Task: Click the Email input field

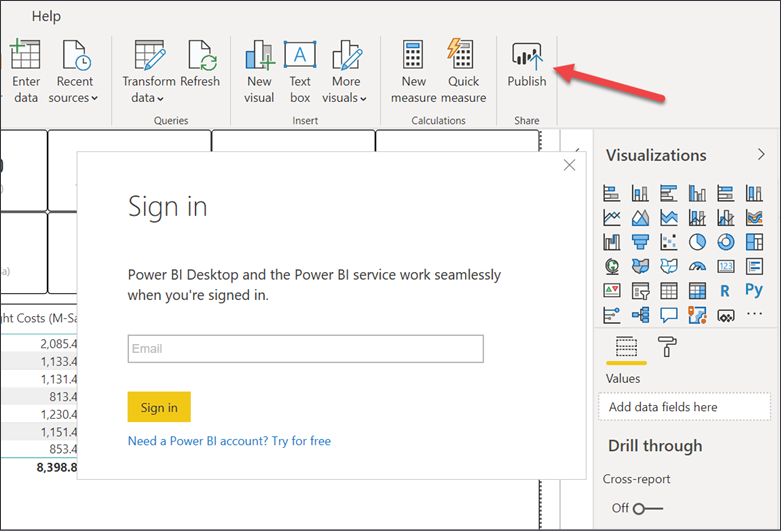Action: pyautogui.click(x=305, y=349)
